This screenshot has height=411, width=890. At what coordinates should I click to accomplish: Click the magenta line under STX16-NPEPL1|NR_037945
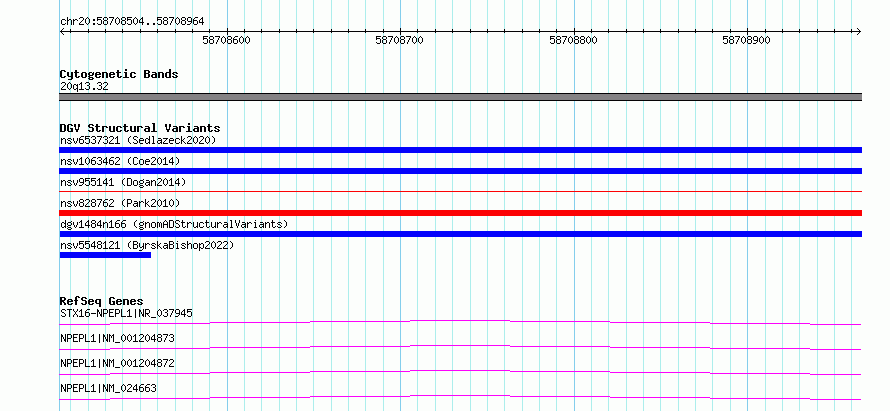point(460,323)
